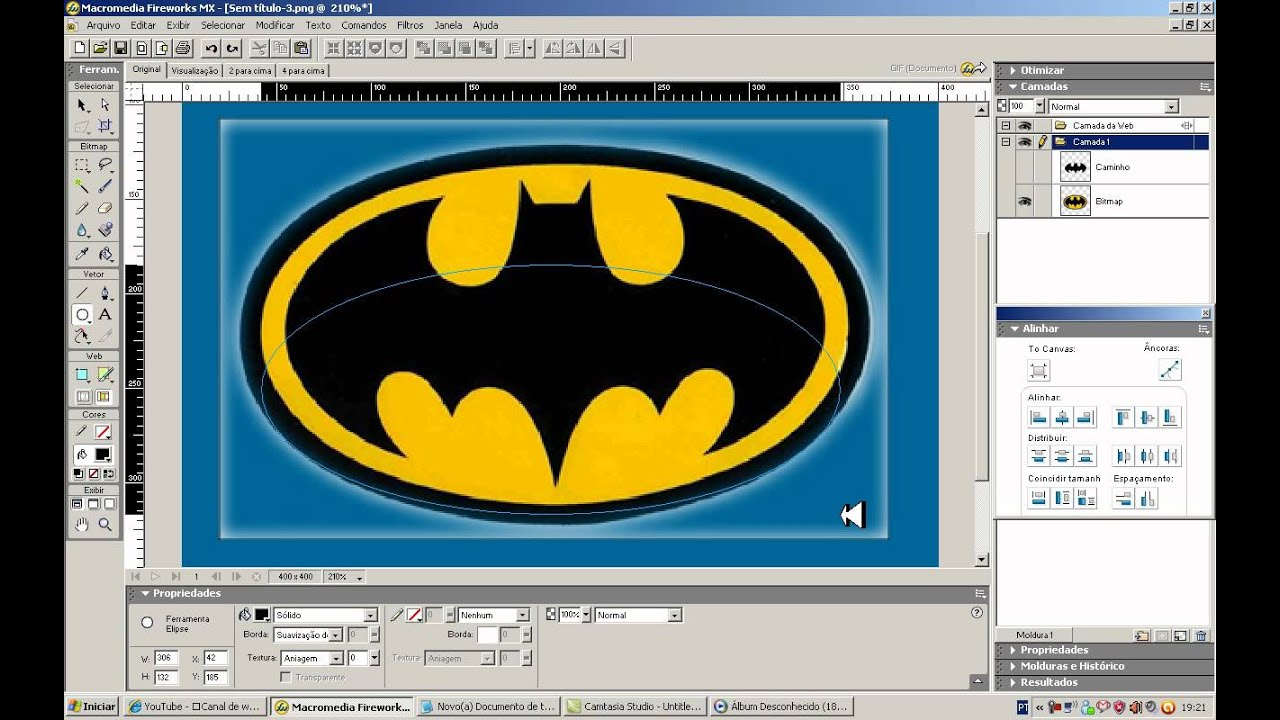Select the Brush tool
The image size is (1280, 720).
click(105, 186)
